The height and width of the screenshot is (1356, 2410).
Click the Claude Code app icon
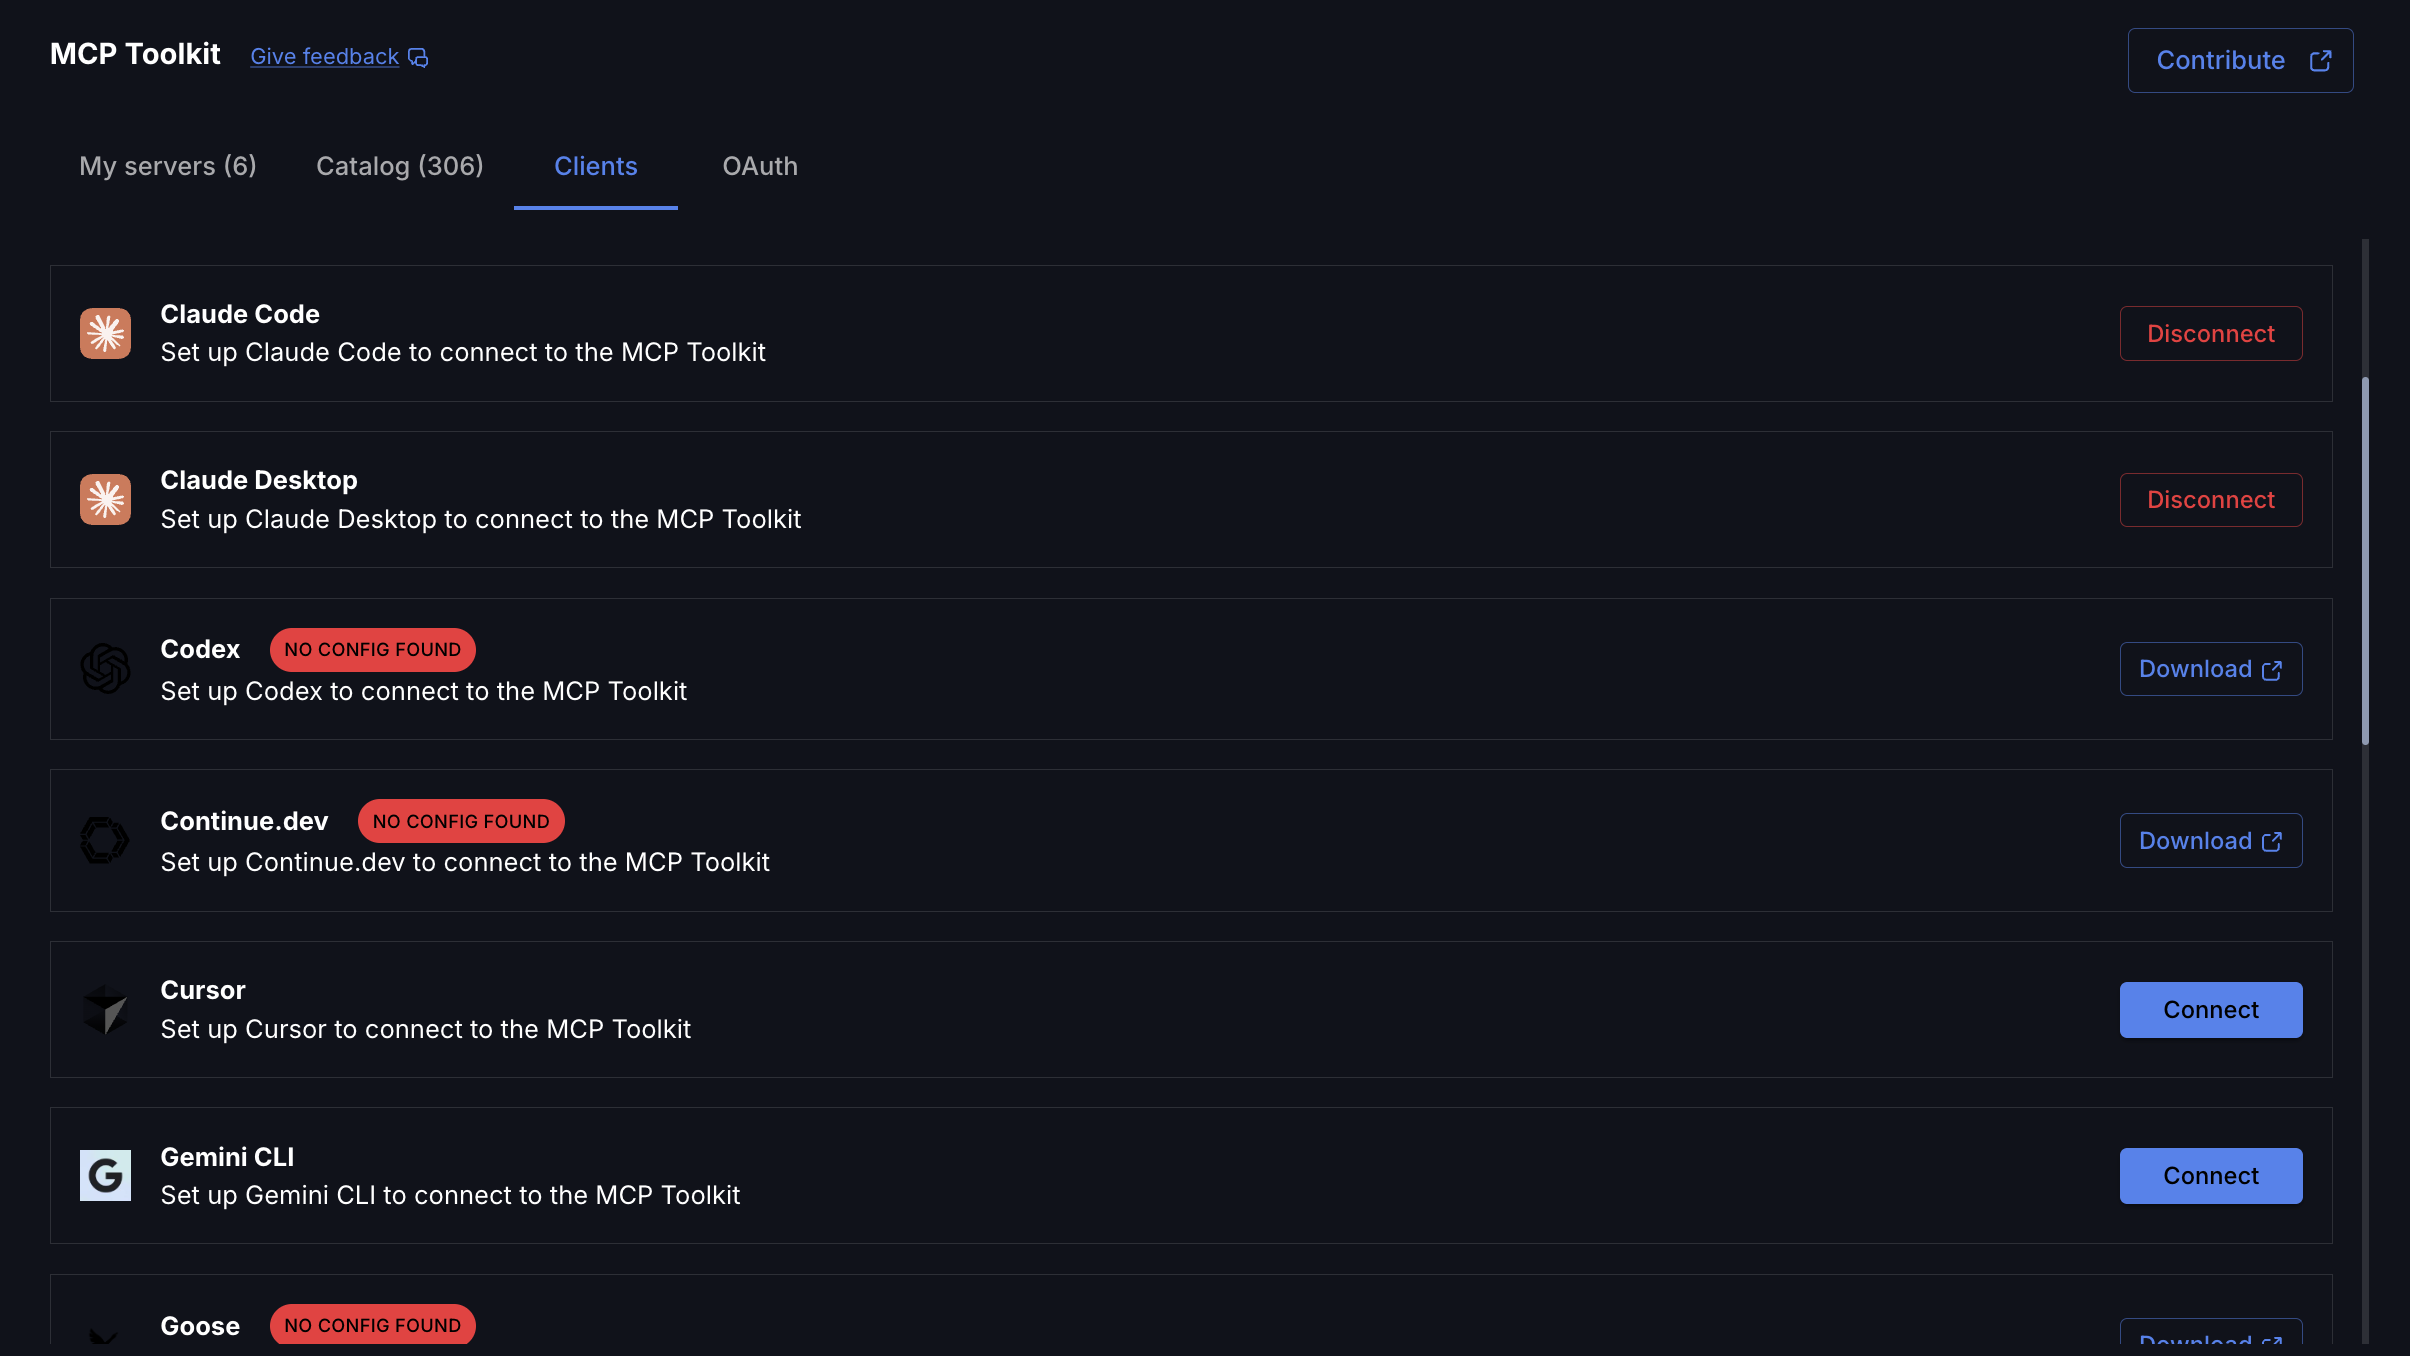(105, 333)
